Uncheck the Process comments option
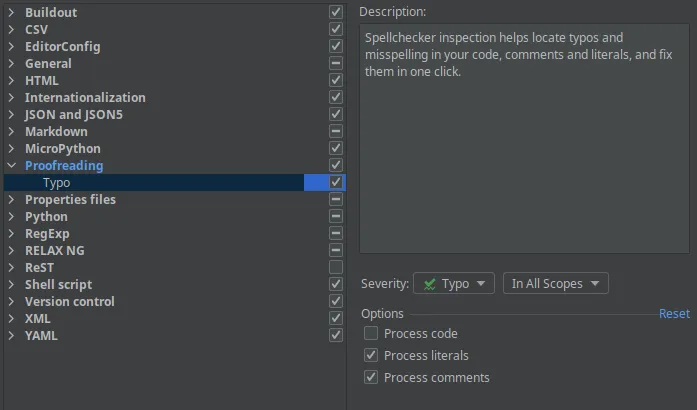 371,378
